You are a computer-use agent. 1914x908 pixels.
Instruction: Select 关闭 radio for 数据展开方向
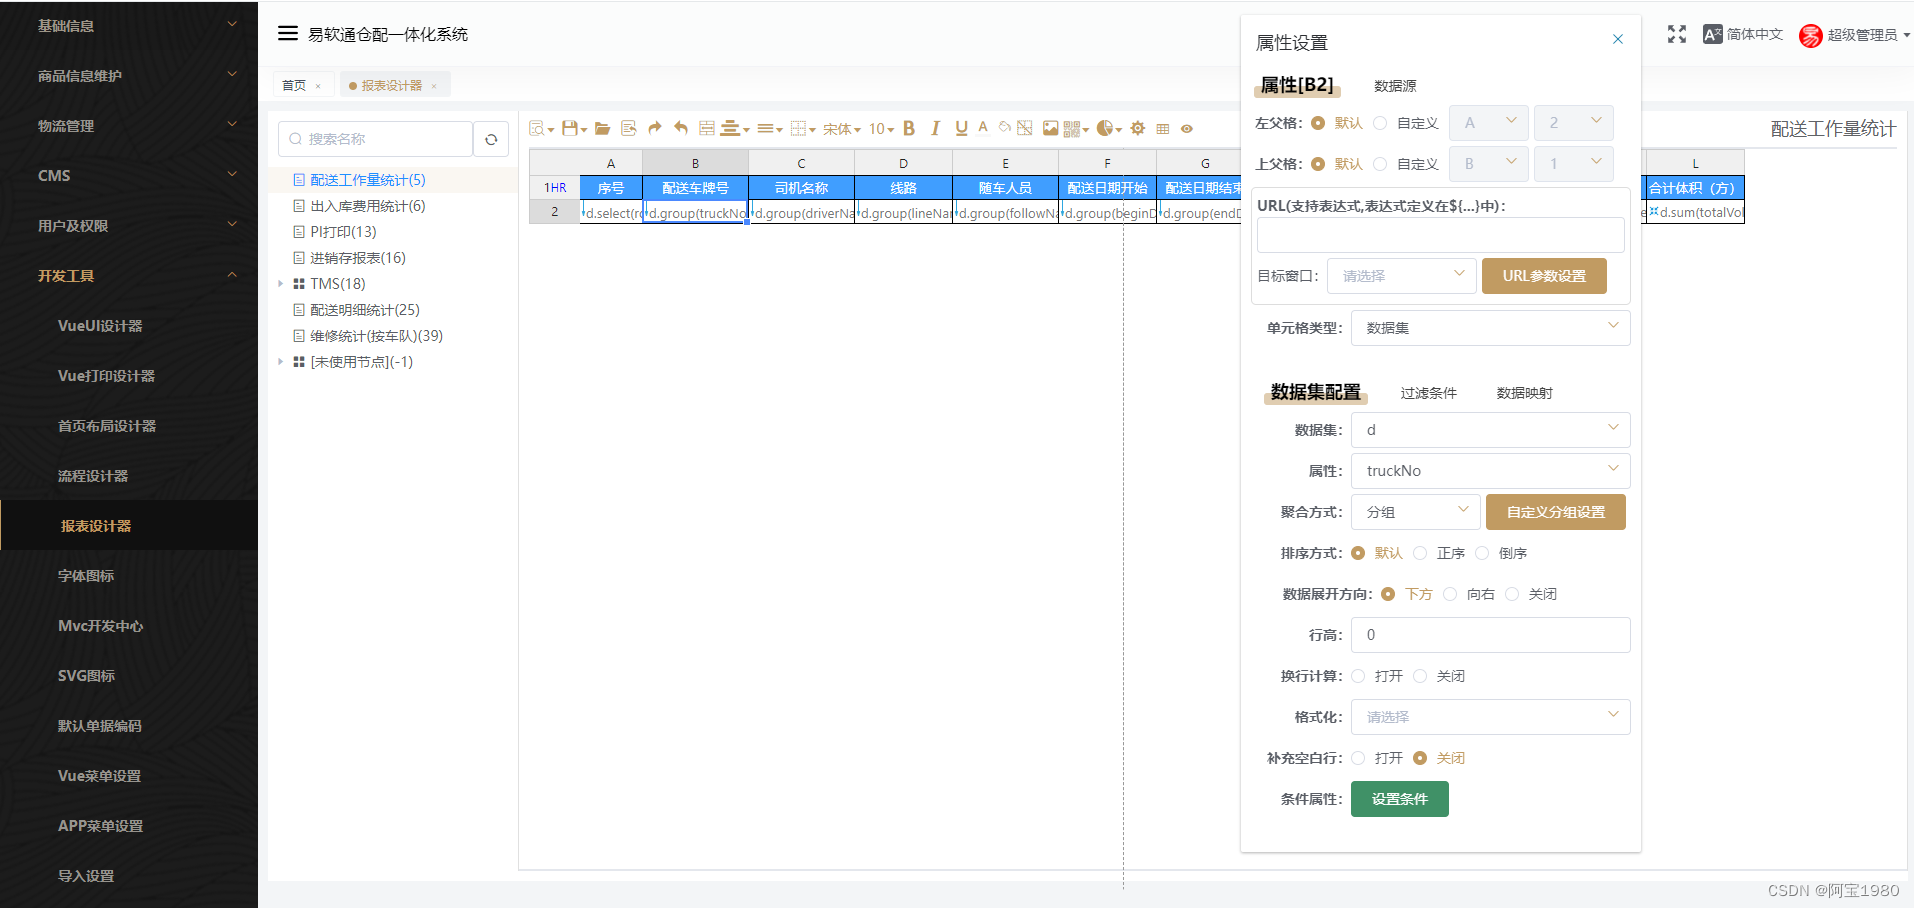1512,594
